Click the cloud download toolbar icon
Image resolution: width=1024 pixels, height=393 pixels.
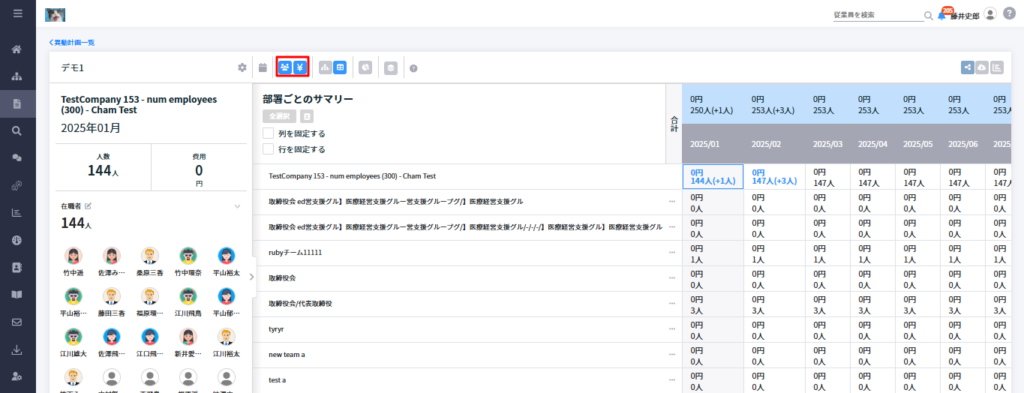pyautogui.click(x=982, y=67)
